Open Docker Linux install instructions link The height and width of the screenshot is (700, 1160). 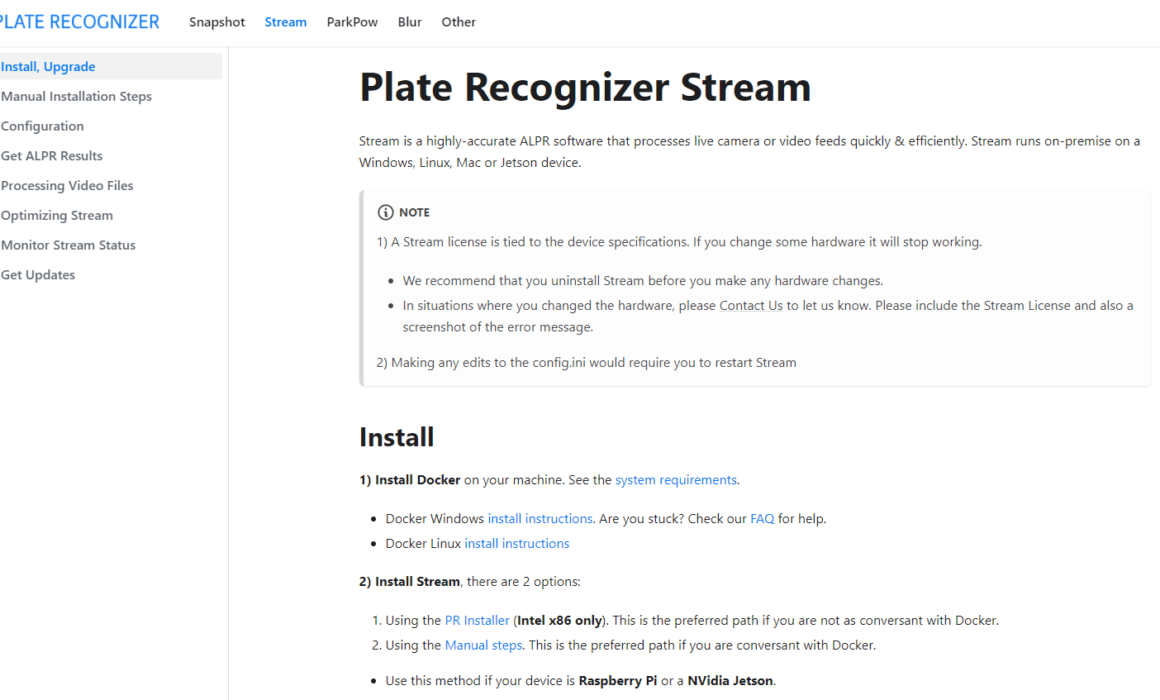point(517,543)
